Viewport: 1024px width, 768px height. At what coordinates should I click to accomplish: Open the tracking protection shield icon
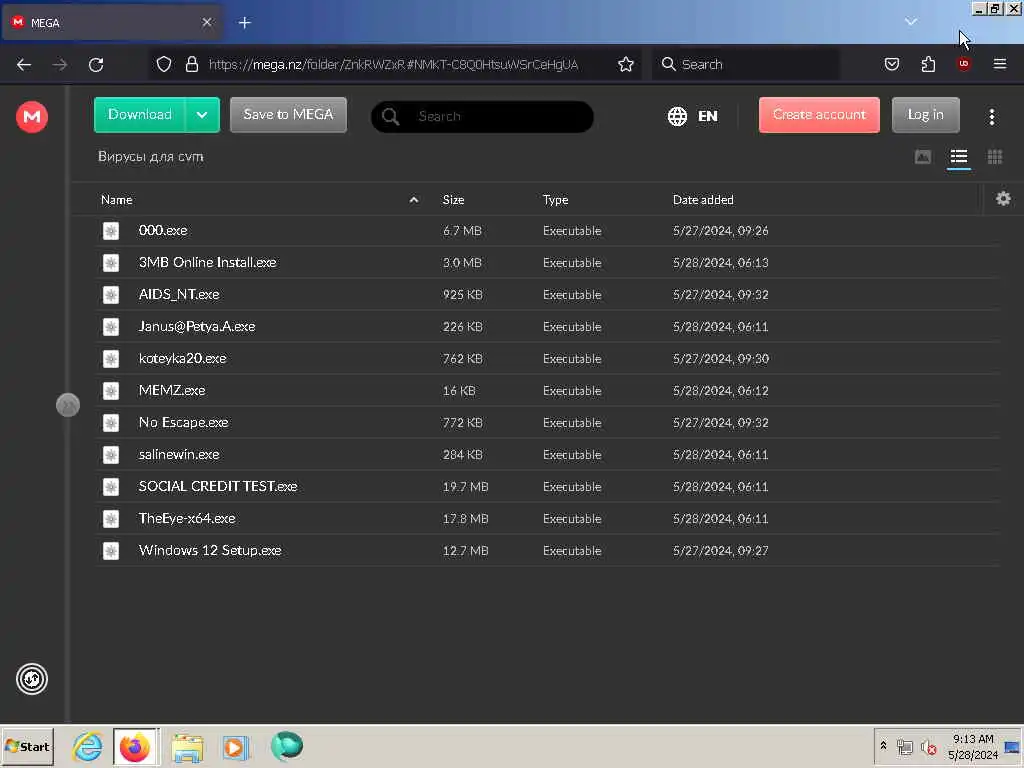pos(164,65)
